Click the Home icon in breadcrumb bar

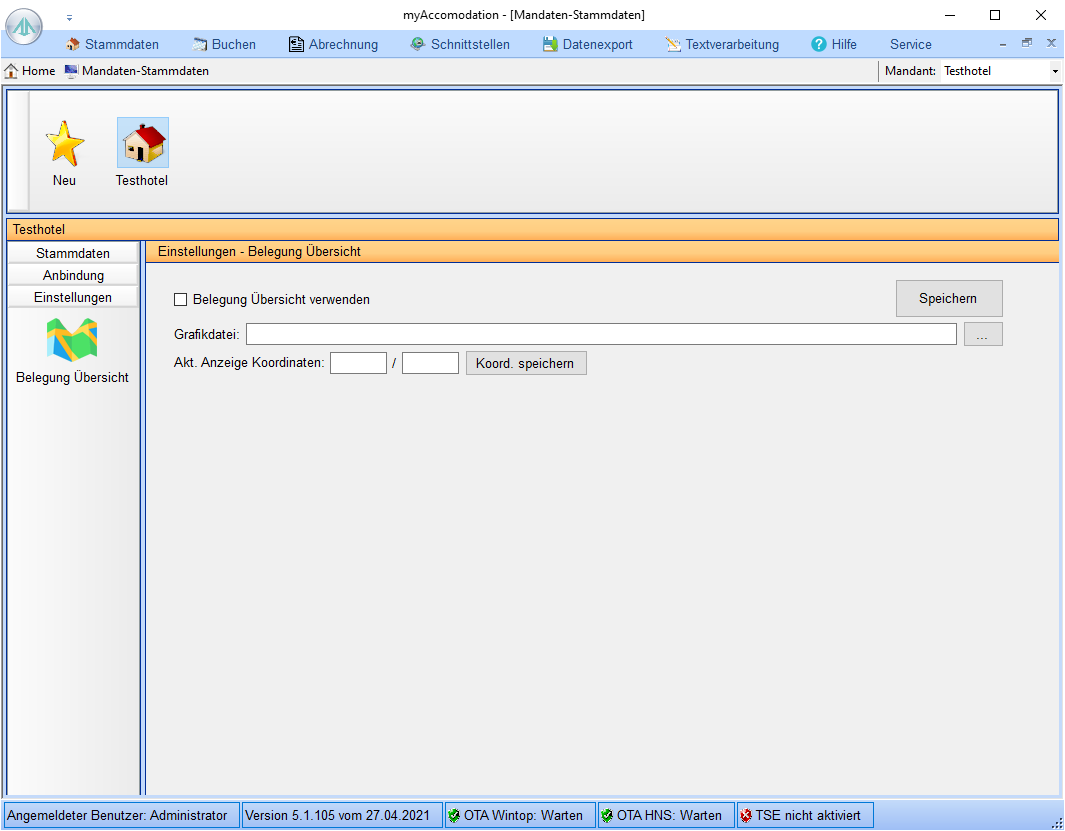click(12, 71)
